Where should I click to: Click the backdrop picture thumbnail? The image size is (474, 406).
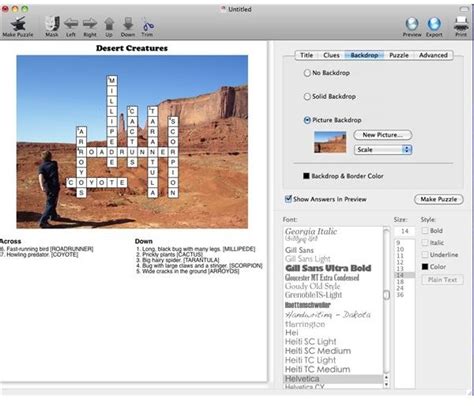(x=330, y=142)
